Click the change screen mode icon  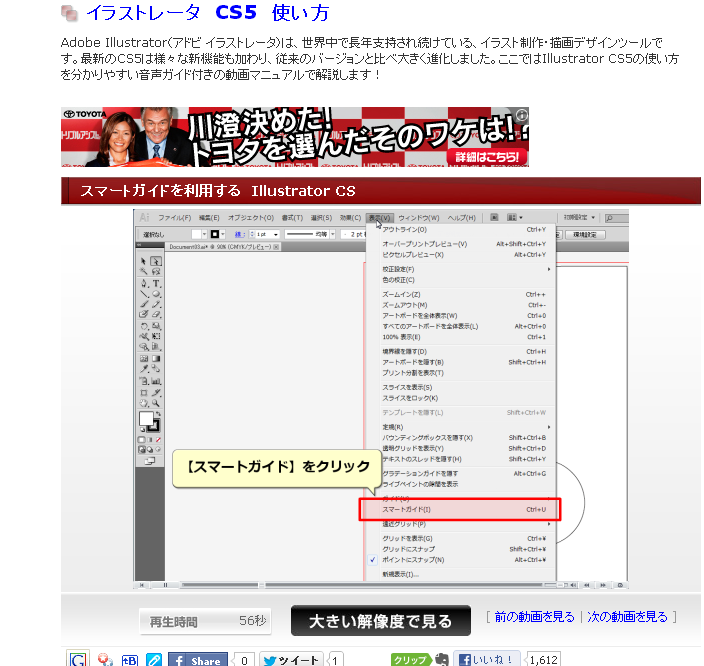pyautogui.click(x=150, y=461)
